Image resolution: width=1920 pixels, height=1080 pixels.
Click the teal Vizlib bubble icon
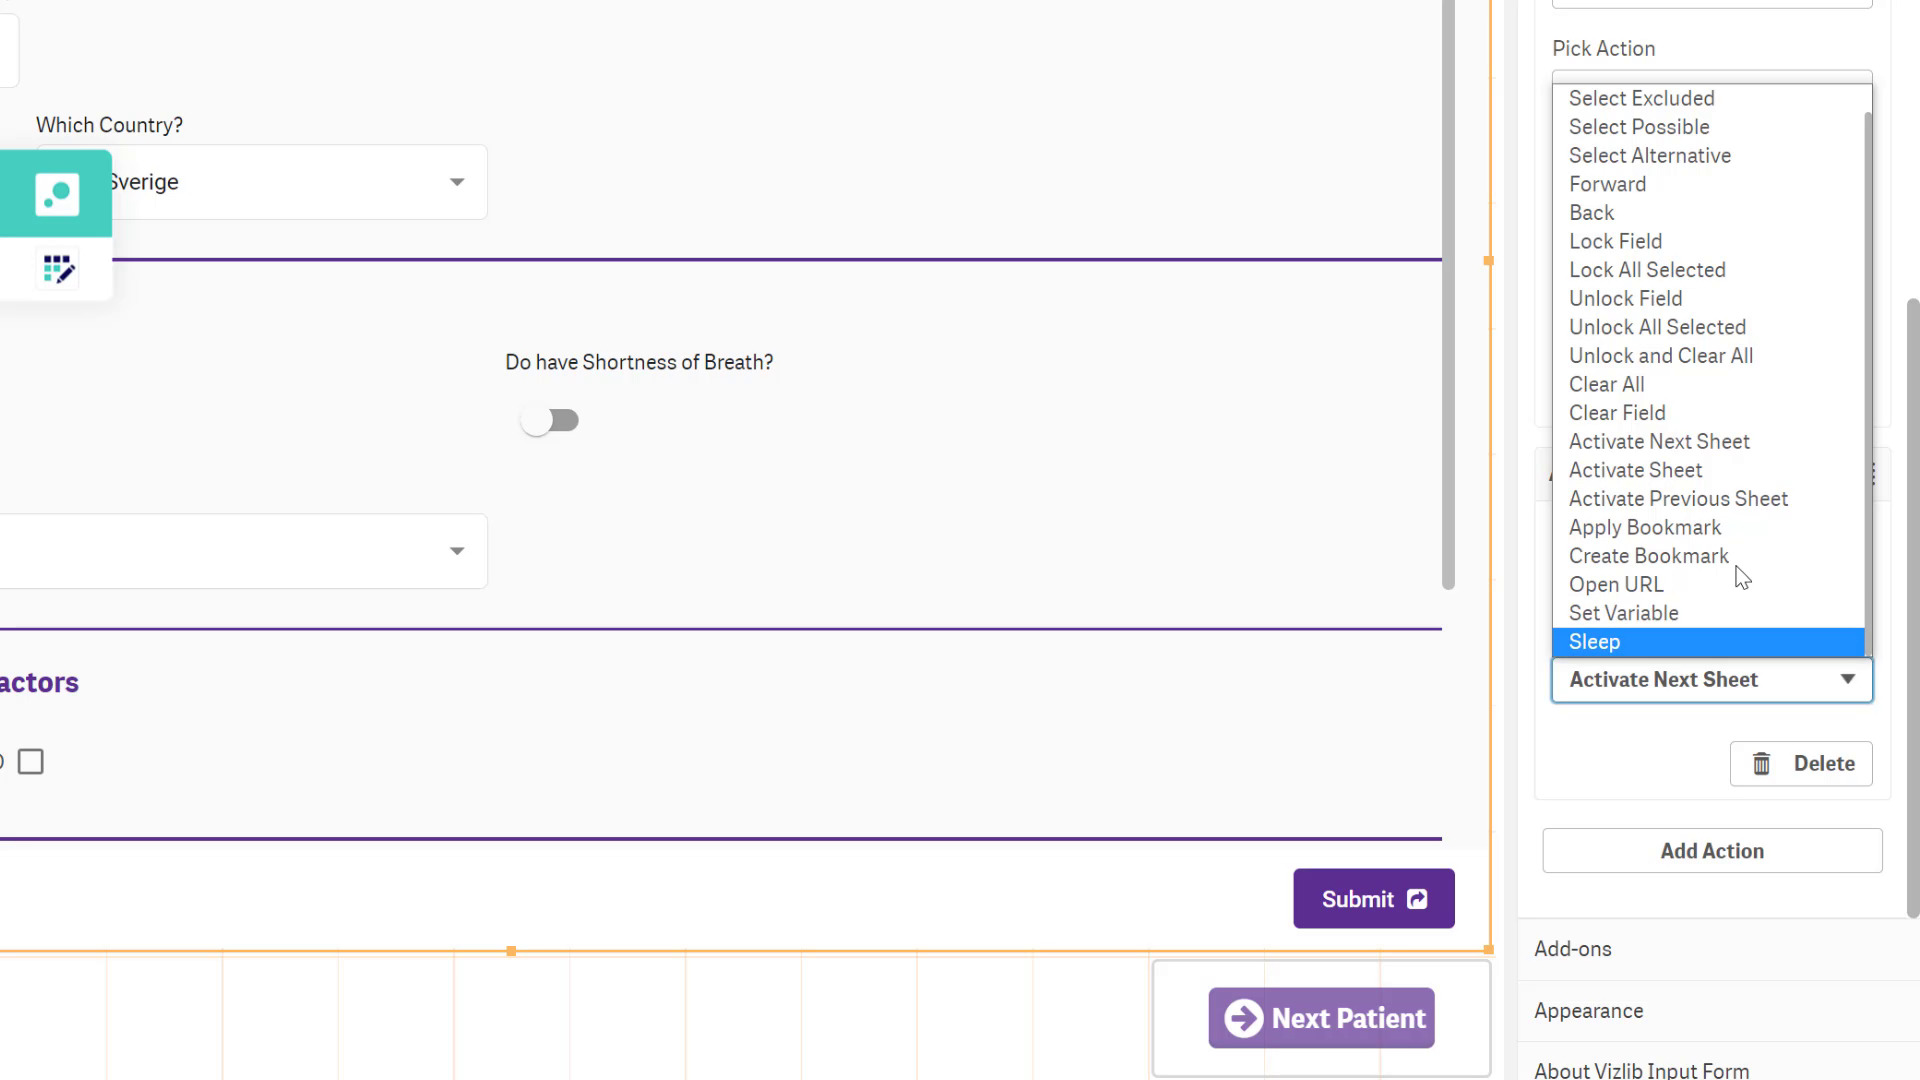point(57,194)
